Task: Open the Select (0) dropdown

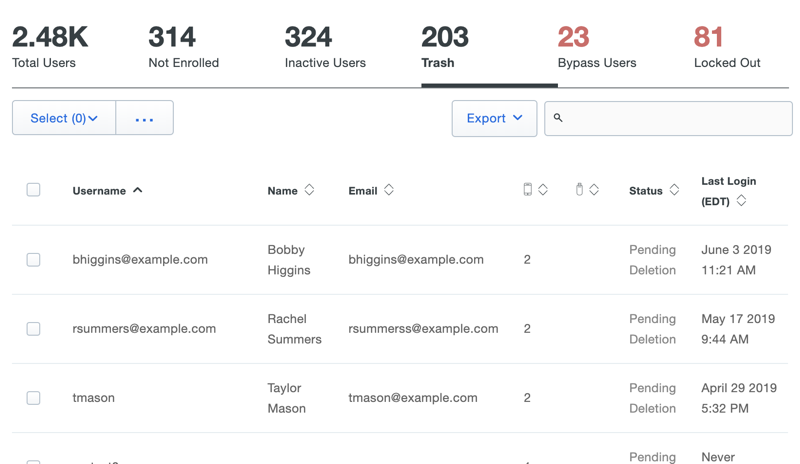Action: pyautogui.click(x=64, y=118)
